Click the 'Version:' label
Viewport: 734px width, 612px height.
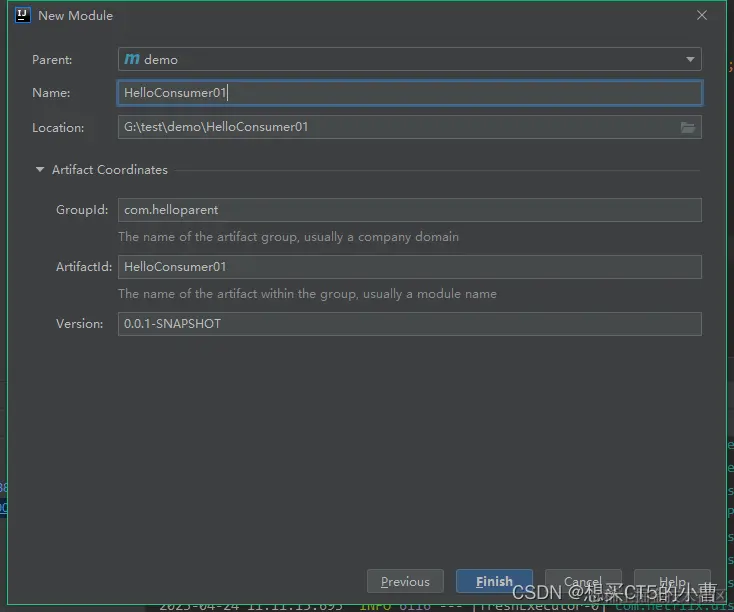pyautogui.click(x=80, y=324)
